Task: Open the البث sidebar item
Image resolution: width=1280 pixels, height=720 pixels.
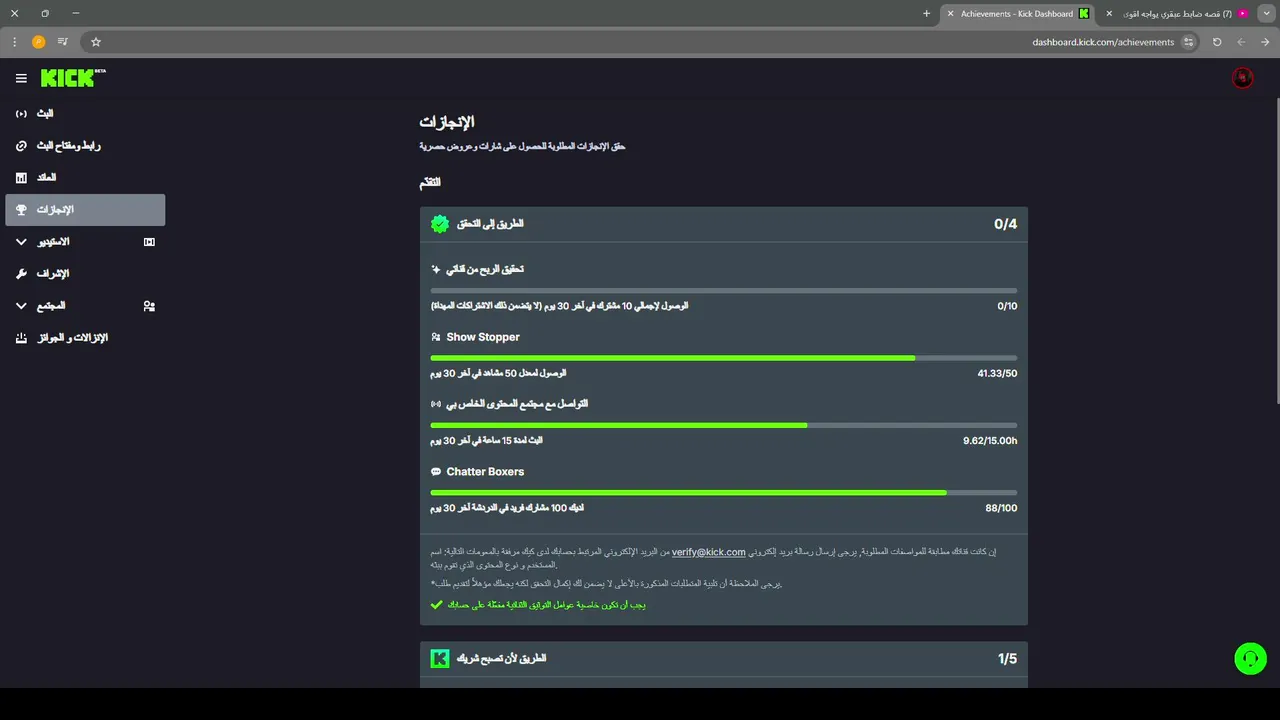Action: 85,114
